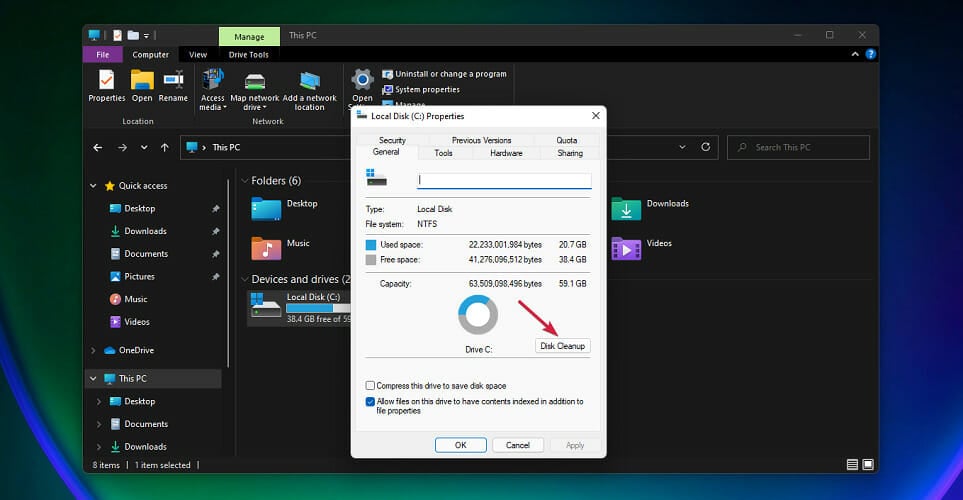
Task: Click the Open folder ribbon icon
Action: point(142,80)
